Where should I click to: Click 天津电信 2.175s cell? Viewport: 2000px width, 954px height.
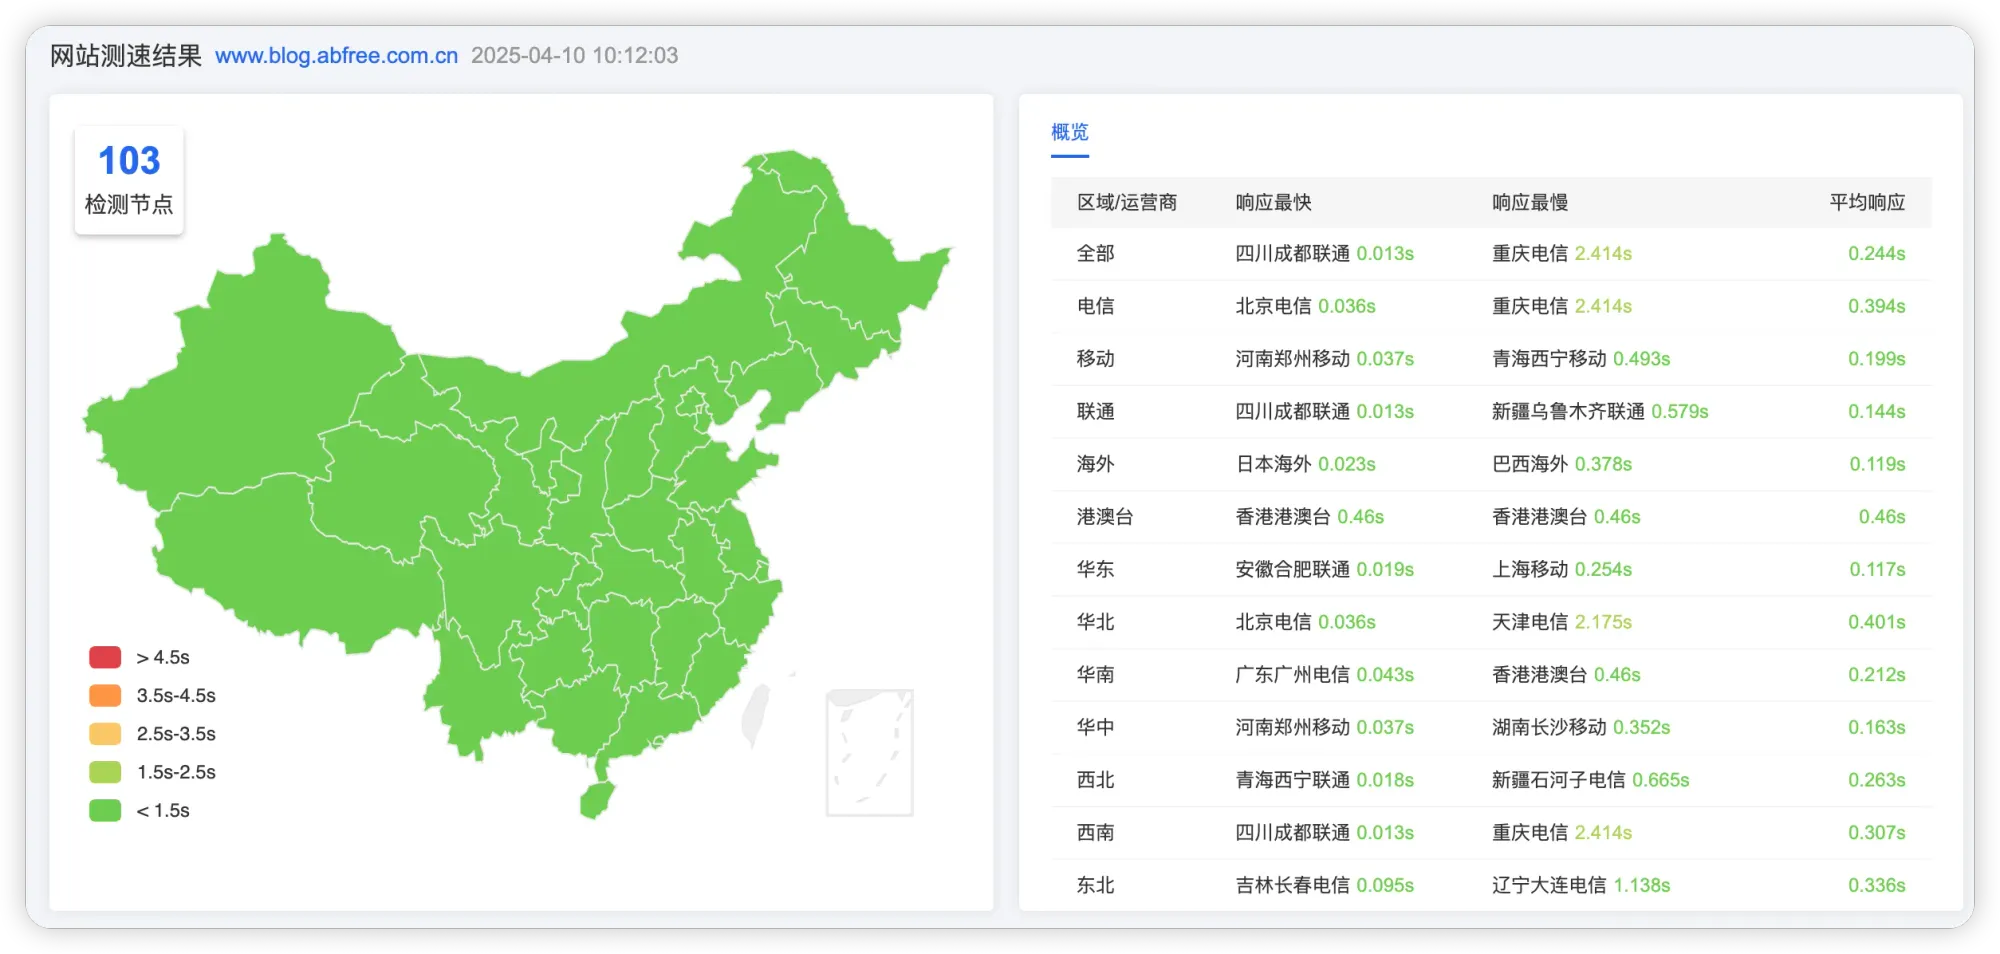pos(1562,622)
